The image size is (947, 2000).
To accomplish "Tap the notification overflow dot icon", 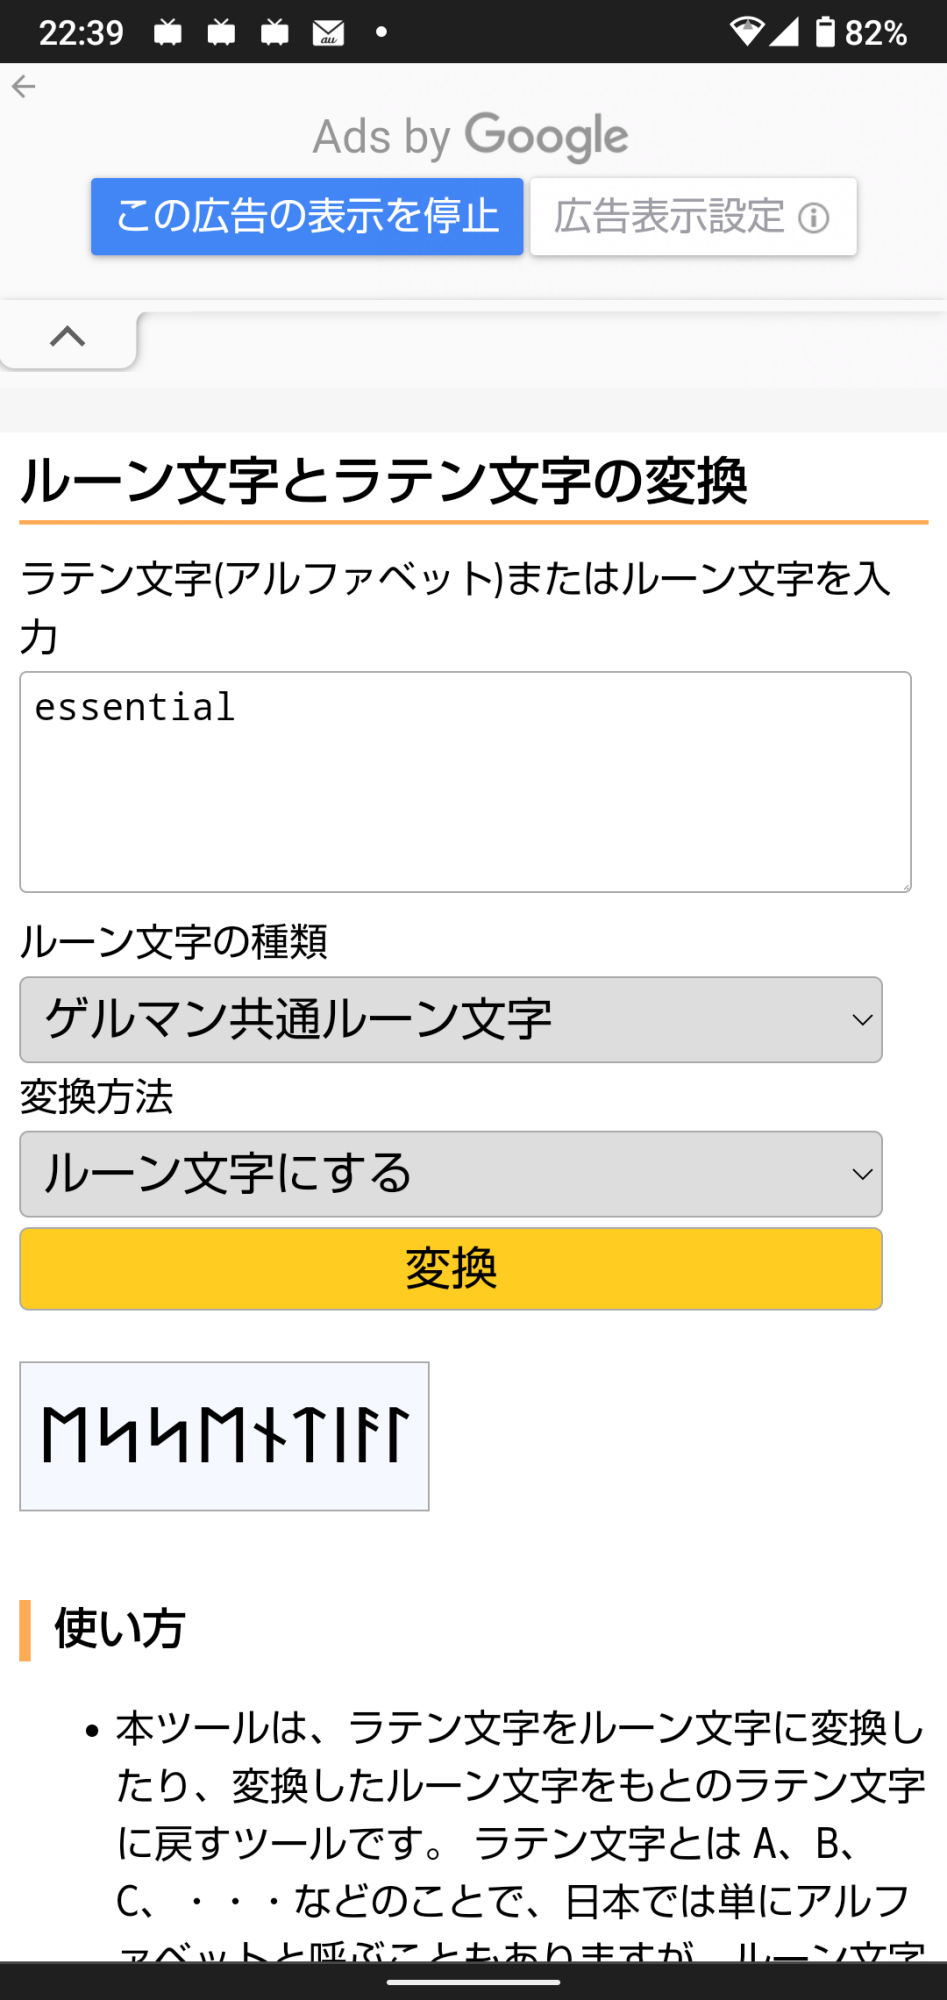I will 381,33.
